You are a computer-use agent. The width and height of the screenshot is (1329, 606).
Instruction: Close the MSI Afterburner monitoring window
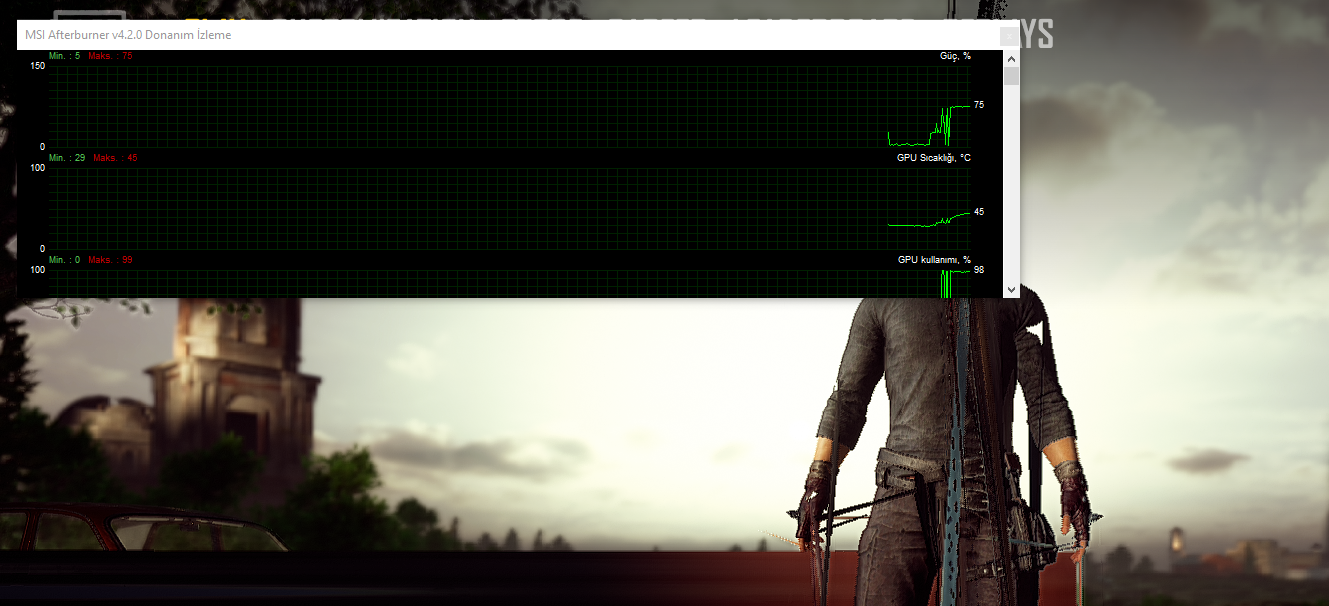point(1009,36)
